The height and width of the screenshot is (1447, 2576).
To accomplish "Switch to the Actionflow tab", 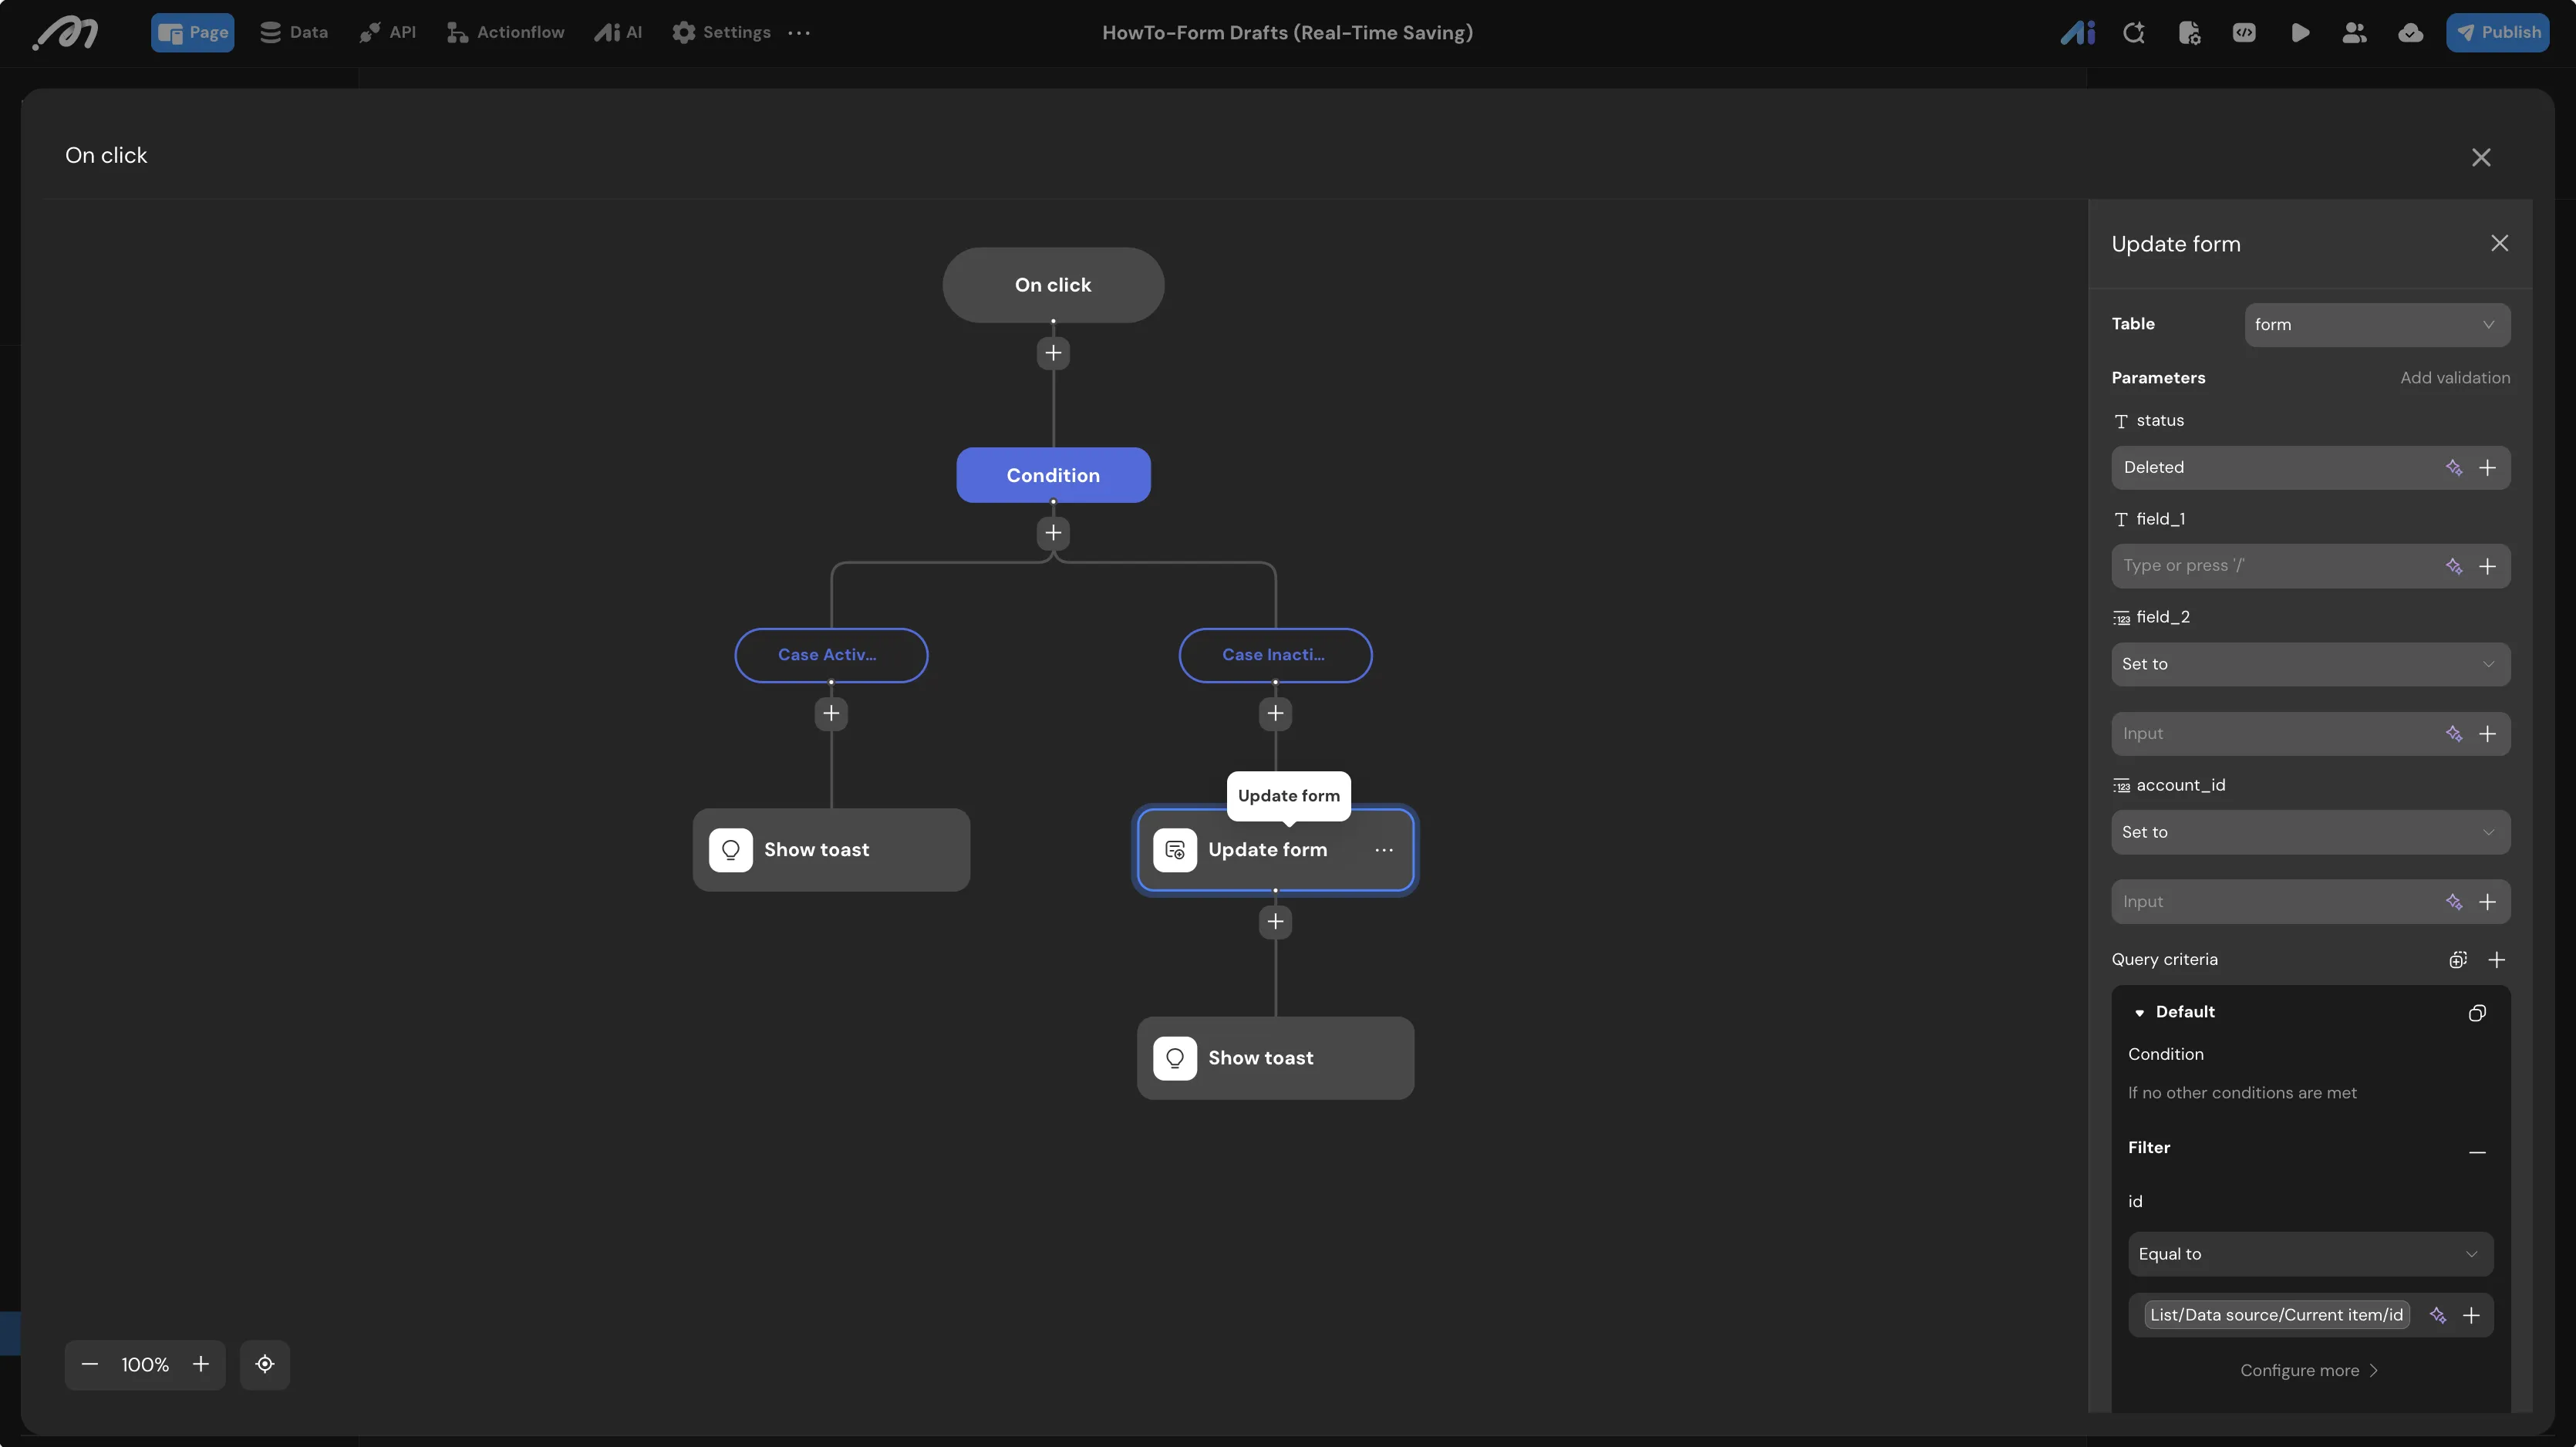I will coord(505,33).
